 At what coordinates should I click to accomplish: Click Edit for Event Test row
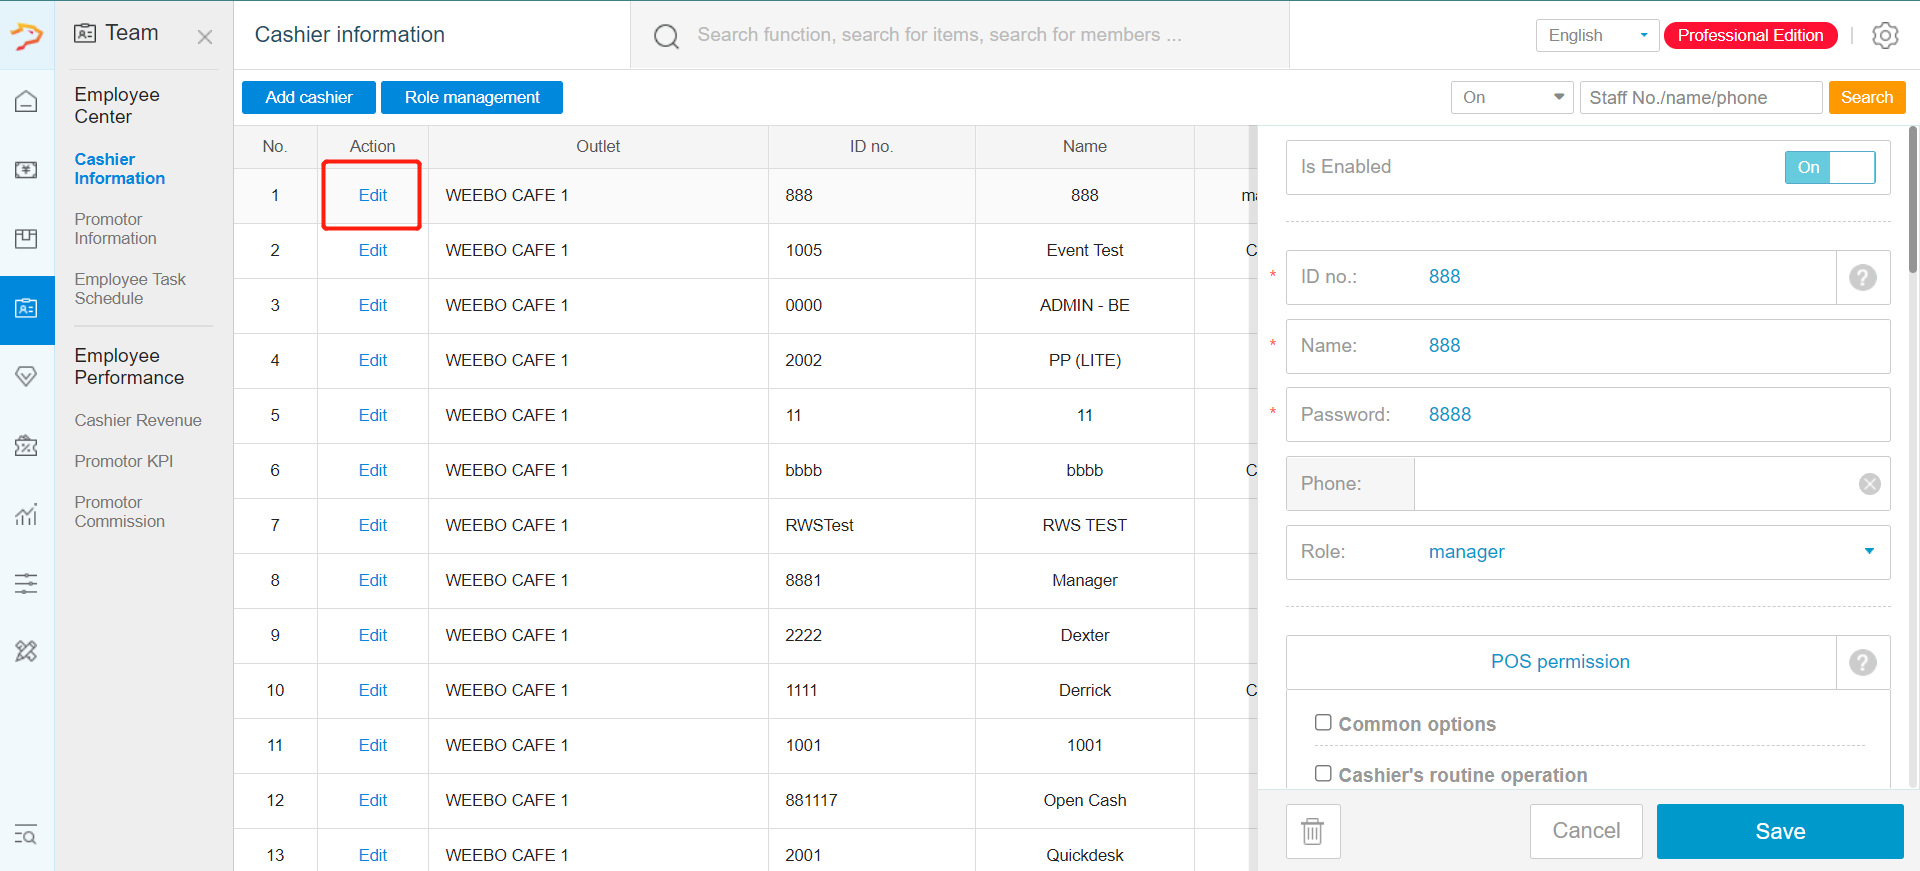(x=373, y=250)
